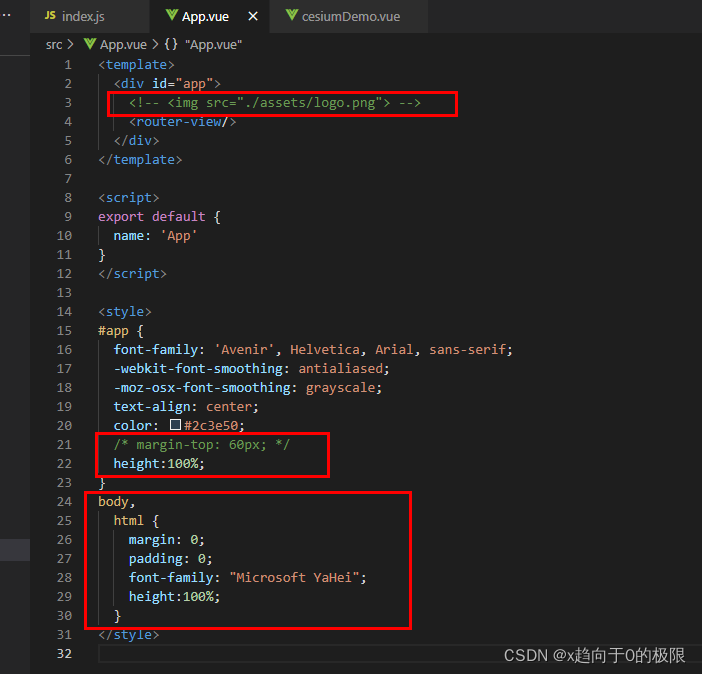Click the name: 'App' line
This screenshot has width=702, height=674.
tap(155, 236)
